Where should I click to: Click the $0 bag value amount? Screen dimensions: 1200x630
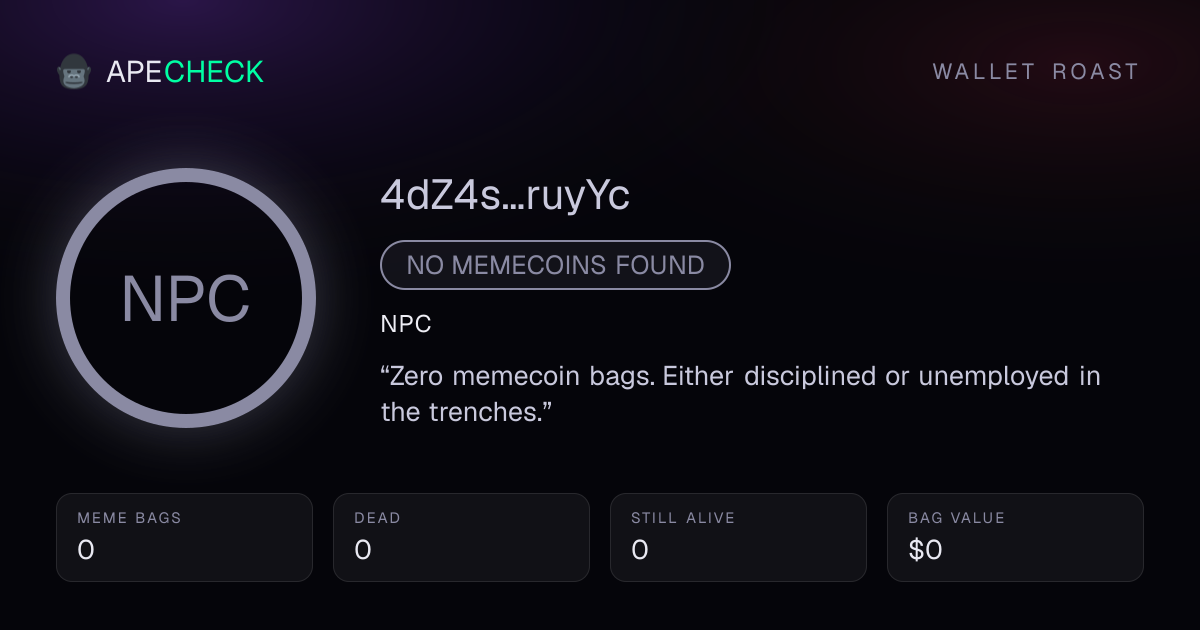click(925, 550)
